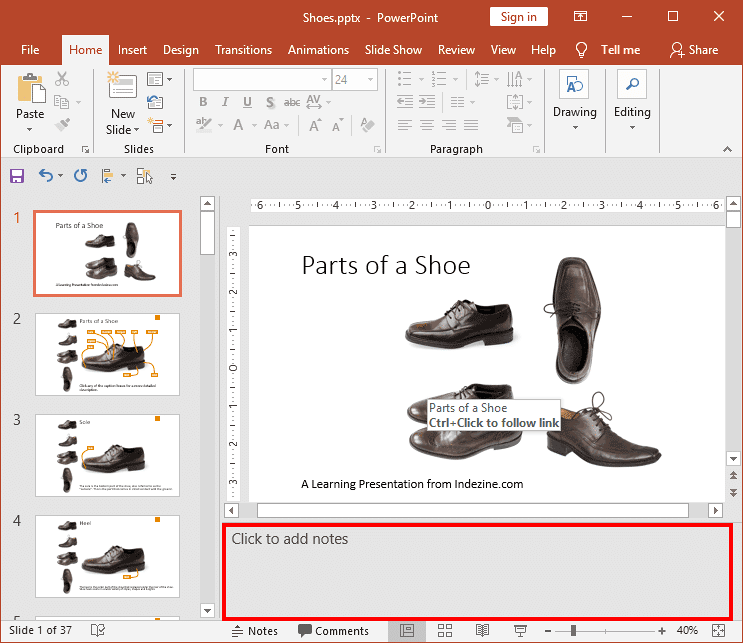Click Fit slide to current window icon
Screen dimensions: 743x643
point(718,630)
